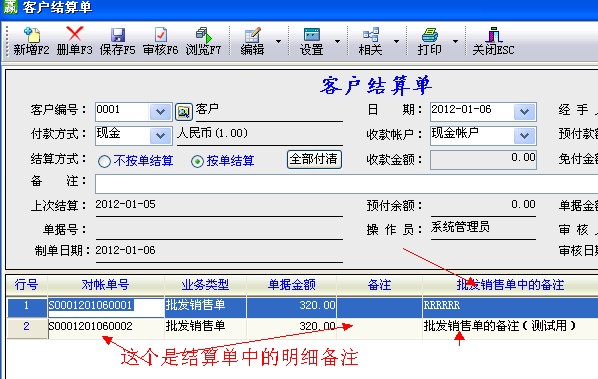598x379 pixels.
Task: Open the 相关 toolbar menu arrow
Action: pyautogui.click(x=397, y=41)
